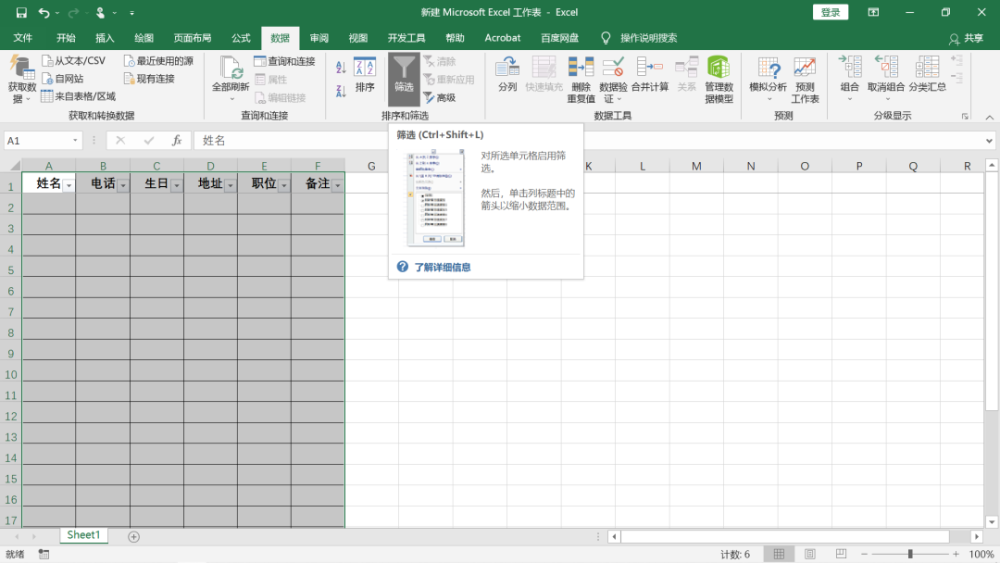Open filter dropdown for 电话 column
The image size is (1000, 563).
[123, 186]
